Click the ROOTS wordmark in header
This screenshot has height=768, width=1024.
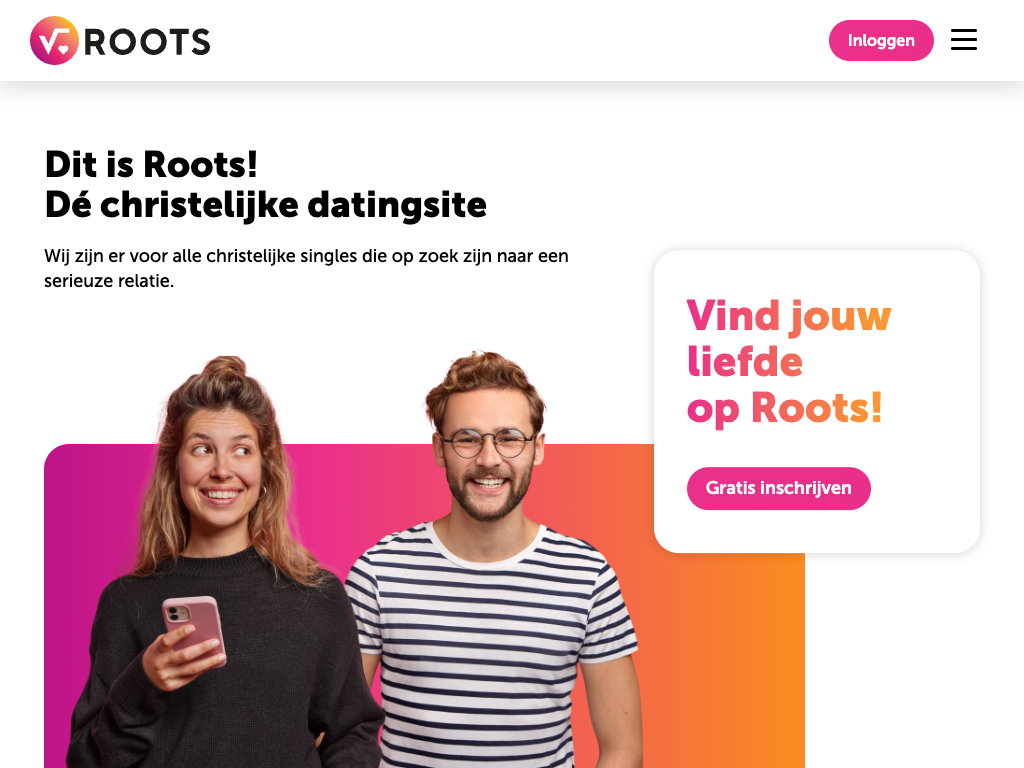pos(148,42)
